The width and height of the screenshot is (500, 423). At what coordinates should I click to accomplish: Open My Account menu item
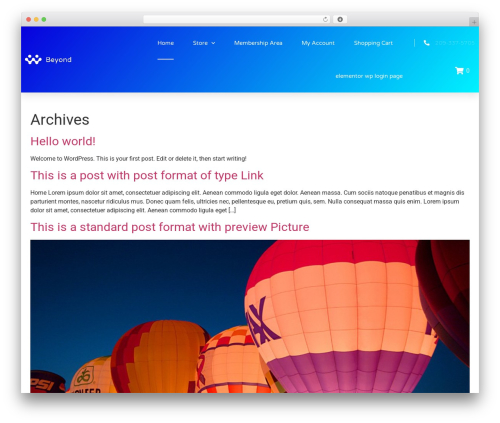pyautogui.click(x=318, y=43)
